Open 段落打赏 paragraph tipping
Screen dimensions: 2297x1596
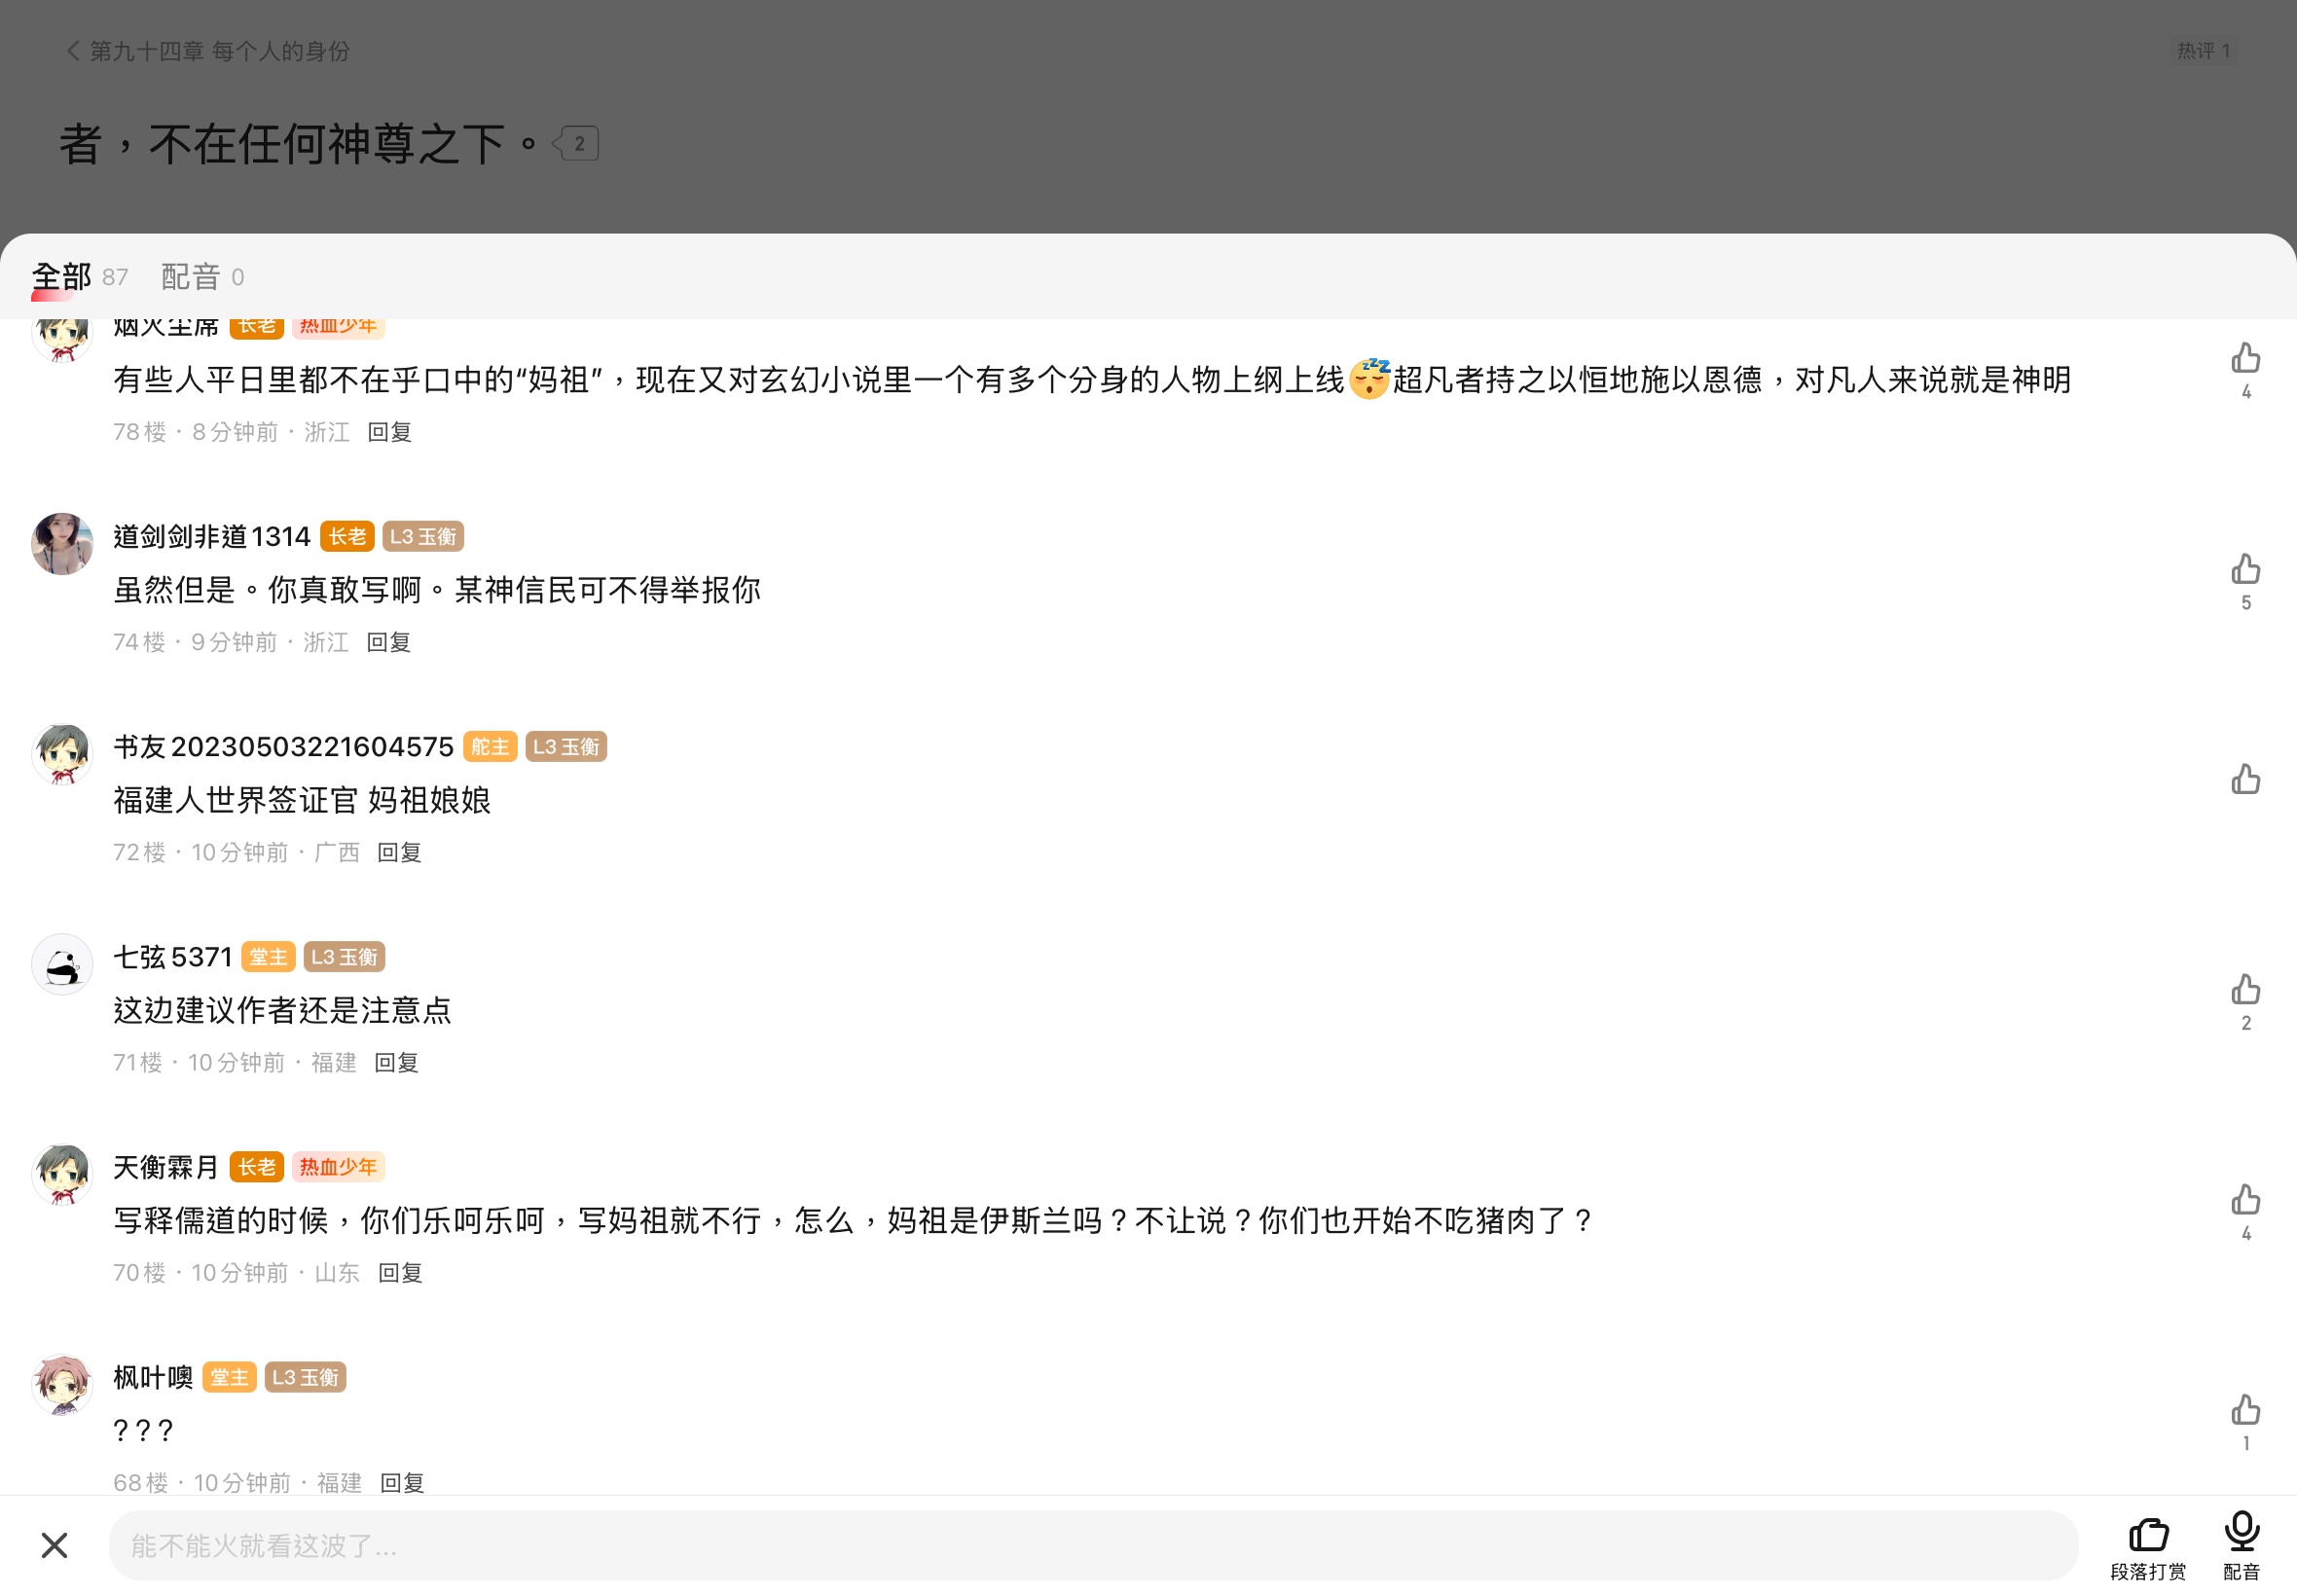coord(2148,1548)
